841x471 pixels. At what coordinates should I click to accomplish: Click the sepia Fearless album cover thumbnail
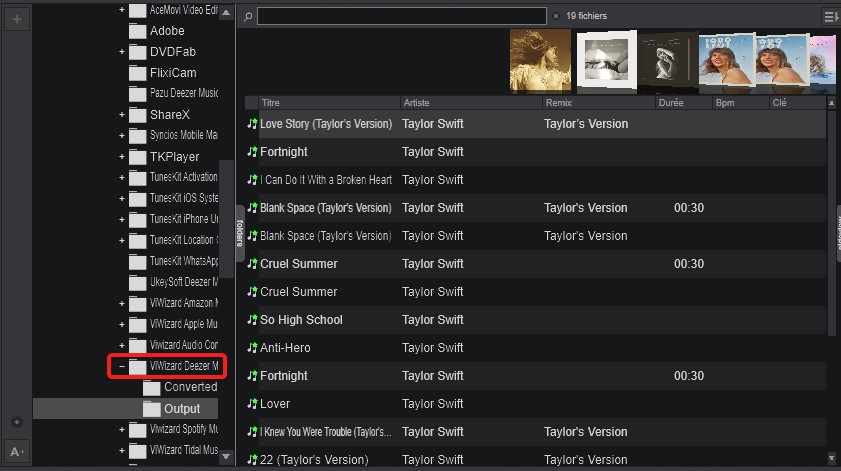pyautogui.click(x=540, y=61)
